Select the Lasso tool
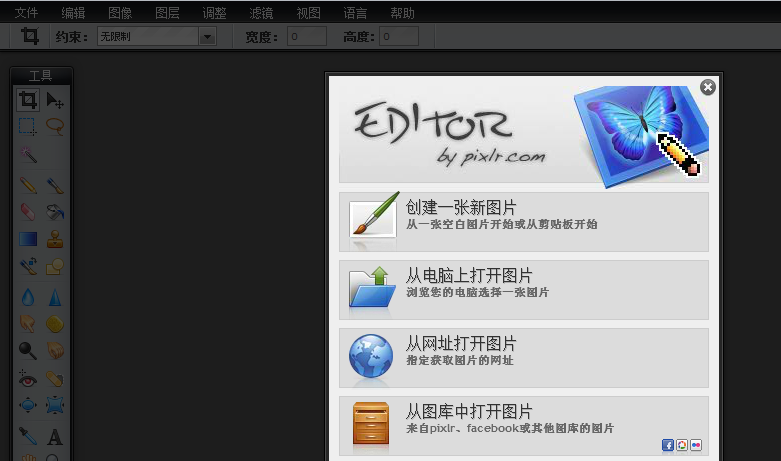This screenshot has height=461, width=781. point(55,126)
